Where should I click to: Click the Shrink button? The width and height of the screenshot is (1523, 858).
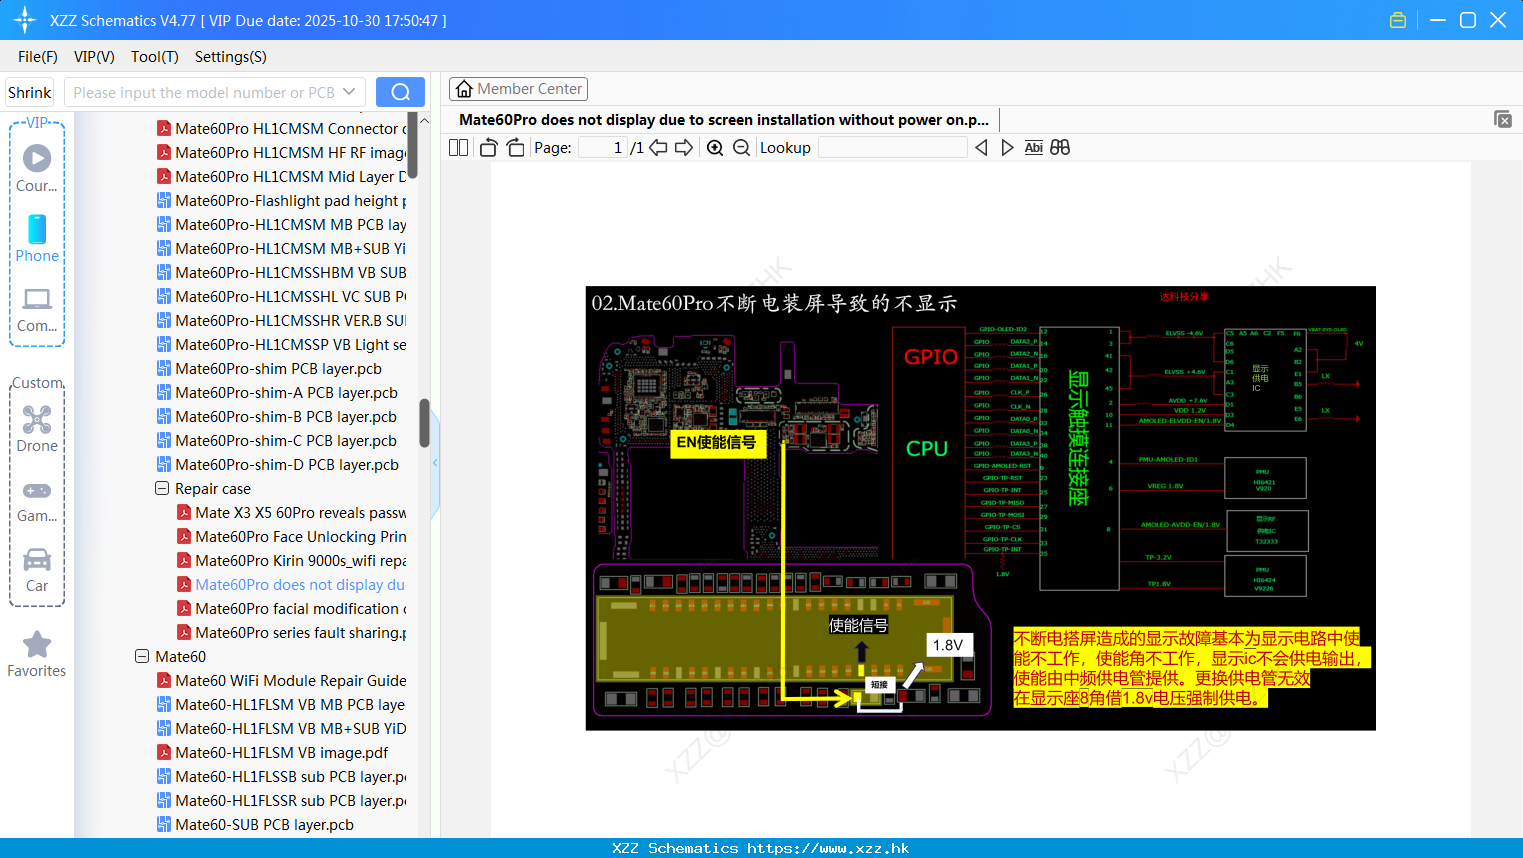[30, 92]
